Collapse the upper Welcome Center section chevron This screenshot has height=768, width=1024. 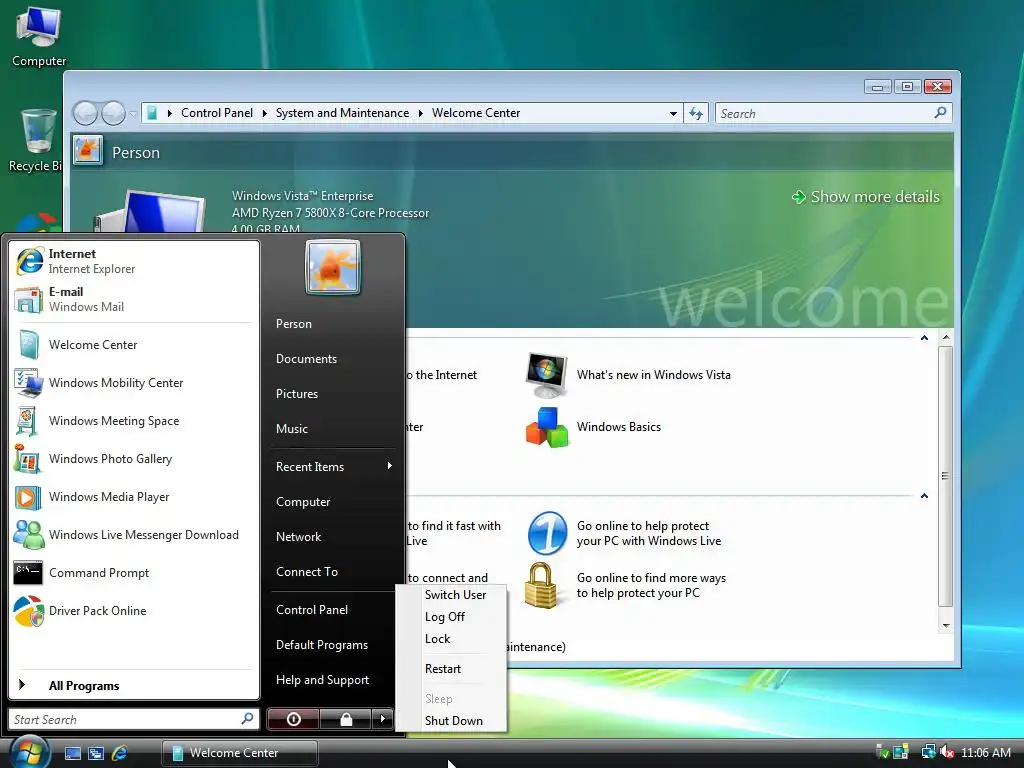tap(924, 338)
